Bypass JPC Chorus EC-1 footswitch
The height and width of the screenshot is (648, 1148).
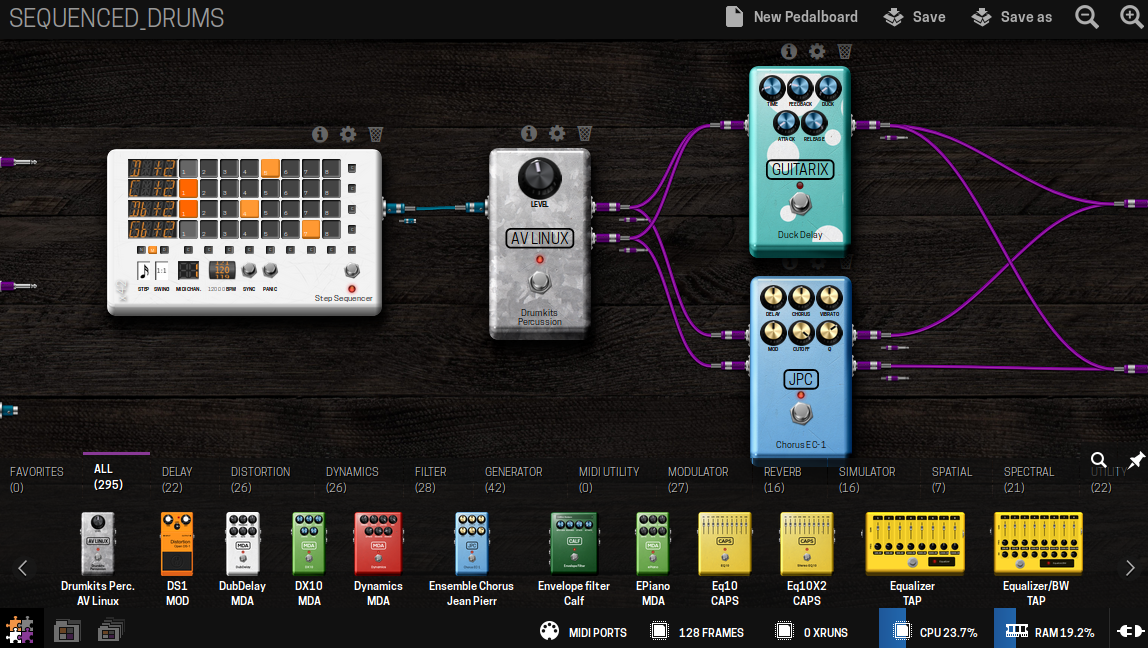pos(800,412)
